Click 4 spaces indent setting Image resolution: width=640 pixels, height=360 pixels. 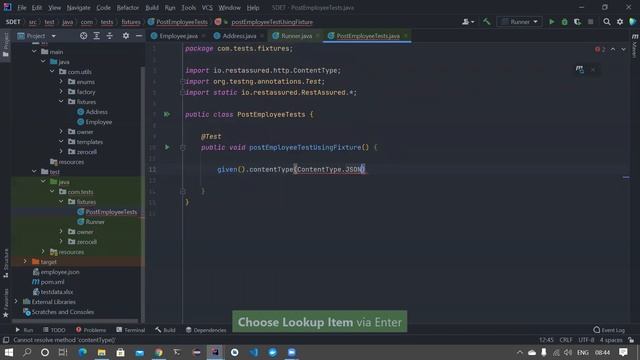coord(611,340)
